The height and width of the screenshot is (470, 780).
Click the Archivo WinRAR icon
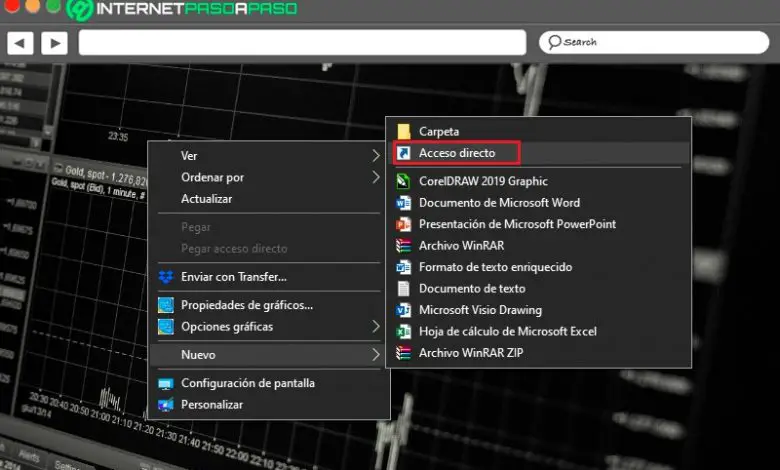coord(403,246)
